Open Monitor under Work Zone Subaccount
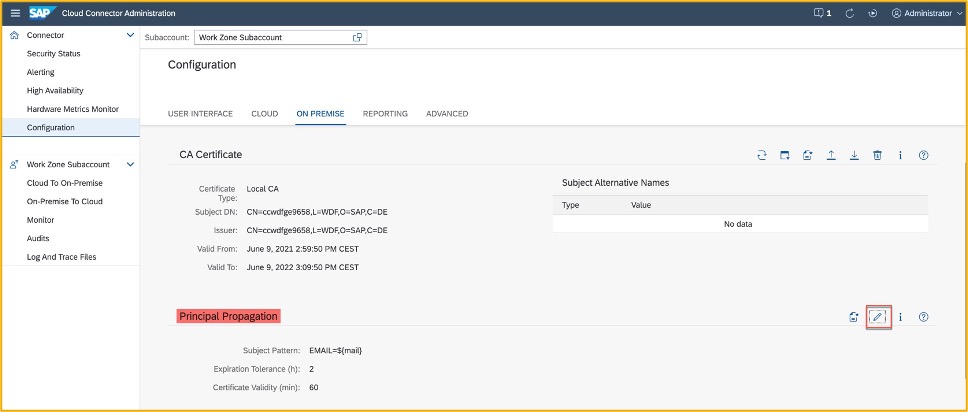The width and height of the screenshot is (968, 412). 41,220
